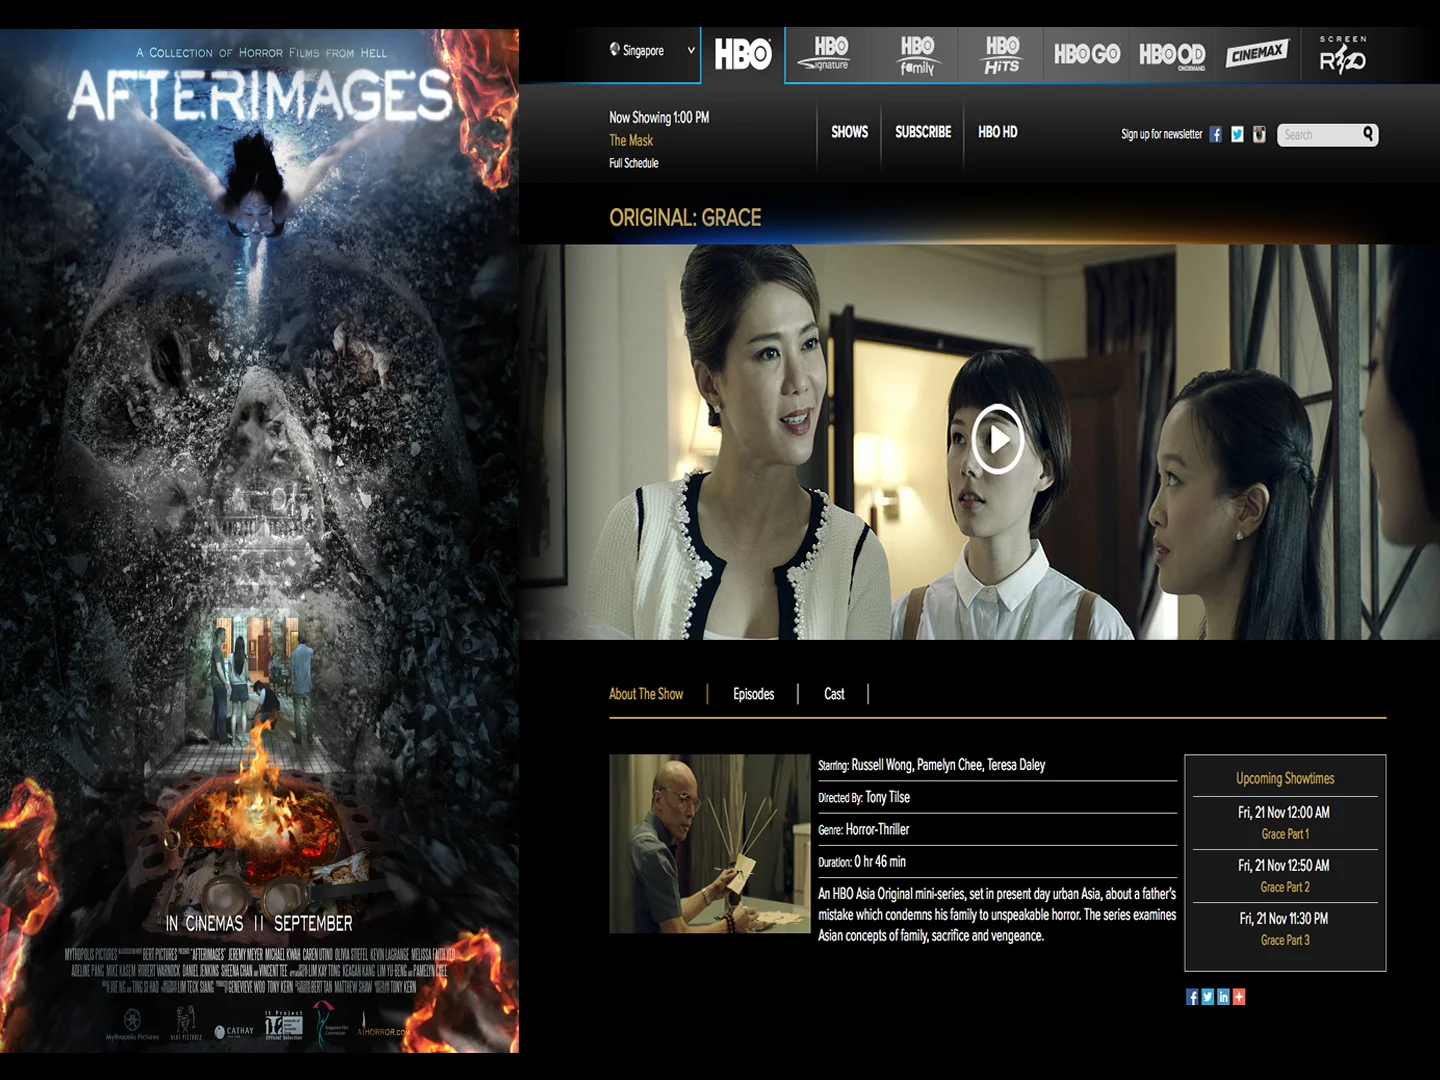Click the Afterimages movie poster
The height and width of the screenshot is (1080, 1440).
pyautogui.click(x=259, y=540)
